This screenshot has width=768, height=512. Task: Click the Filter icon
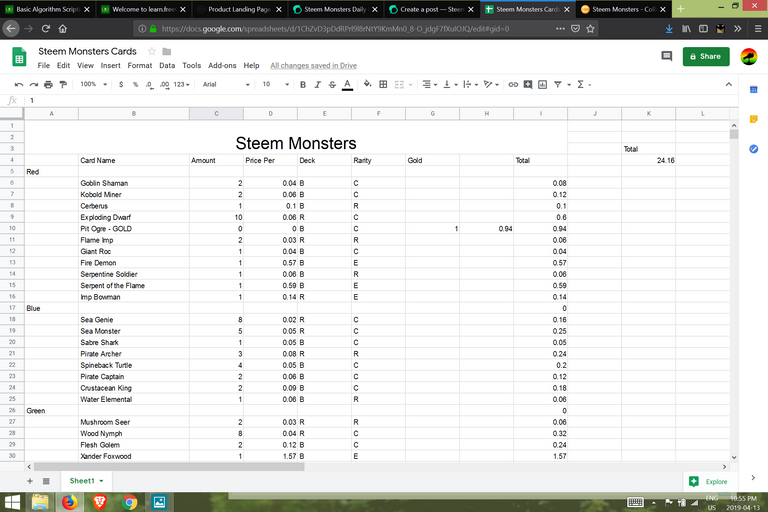(557, 85)
